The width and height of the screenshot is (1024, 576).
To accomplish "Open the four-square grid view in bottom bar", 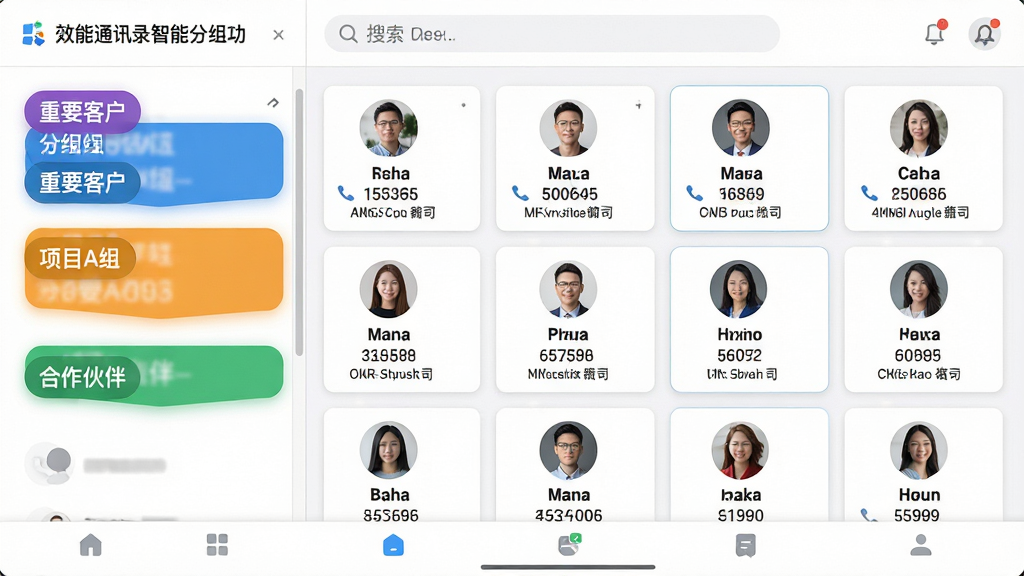I will point(217,545).
